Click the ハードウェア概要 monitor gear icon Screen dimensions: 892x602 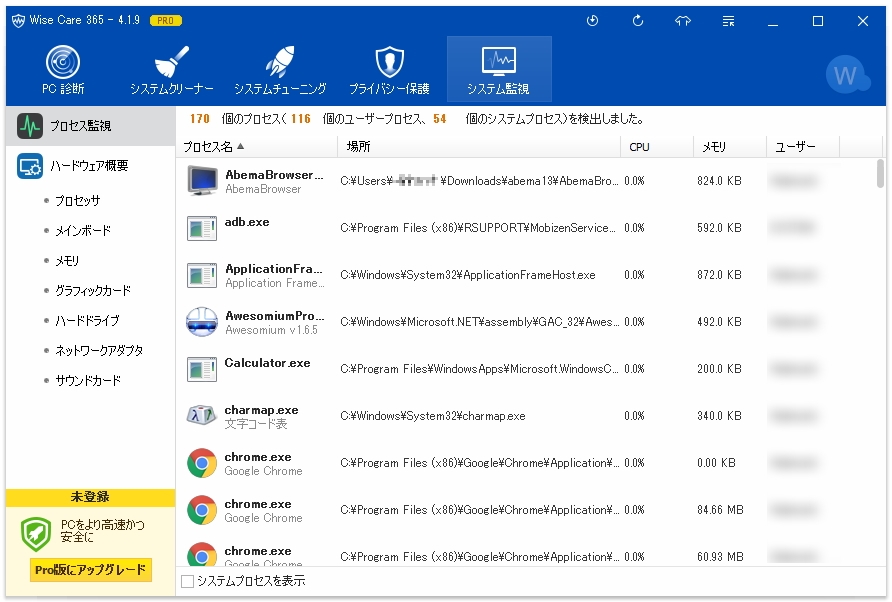[x=30, y=166]
